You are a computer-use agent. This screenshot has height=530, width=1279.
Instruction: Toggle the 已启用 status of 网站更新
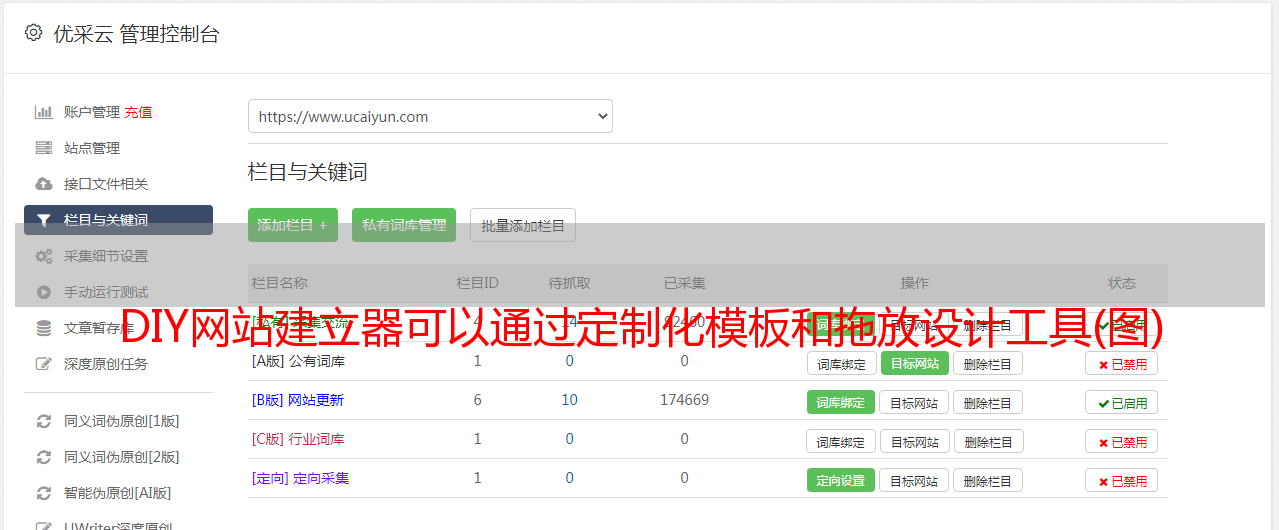click(x=1122, y=403)
